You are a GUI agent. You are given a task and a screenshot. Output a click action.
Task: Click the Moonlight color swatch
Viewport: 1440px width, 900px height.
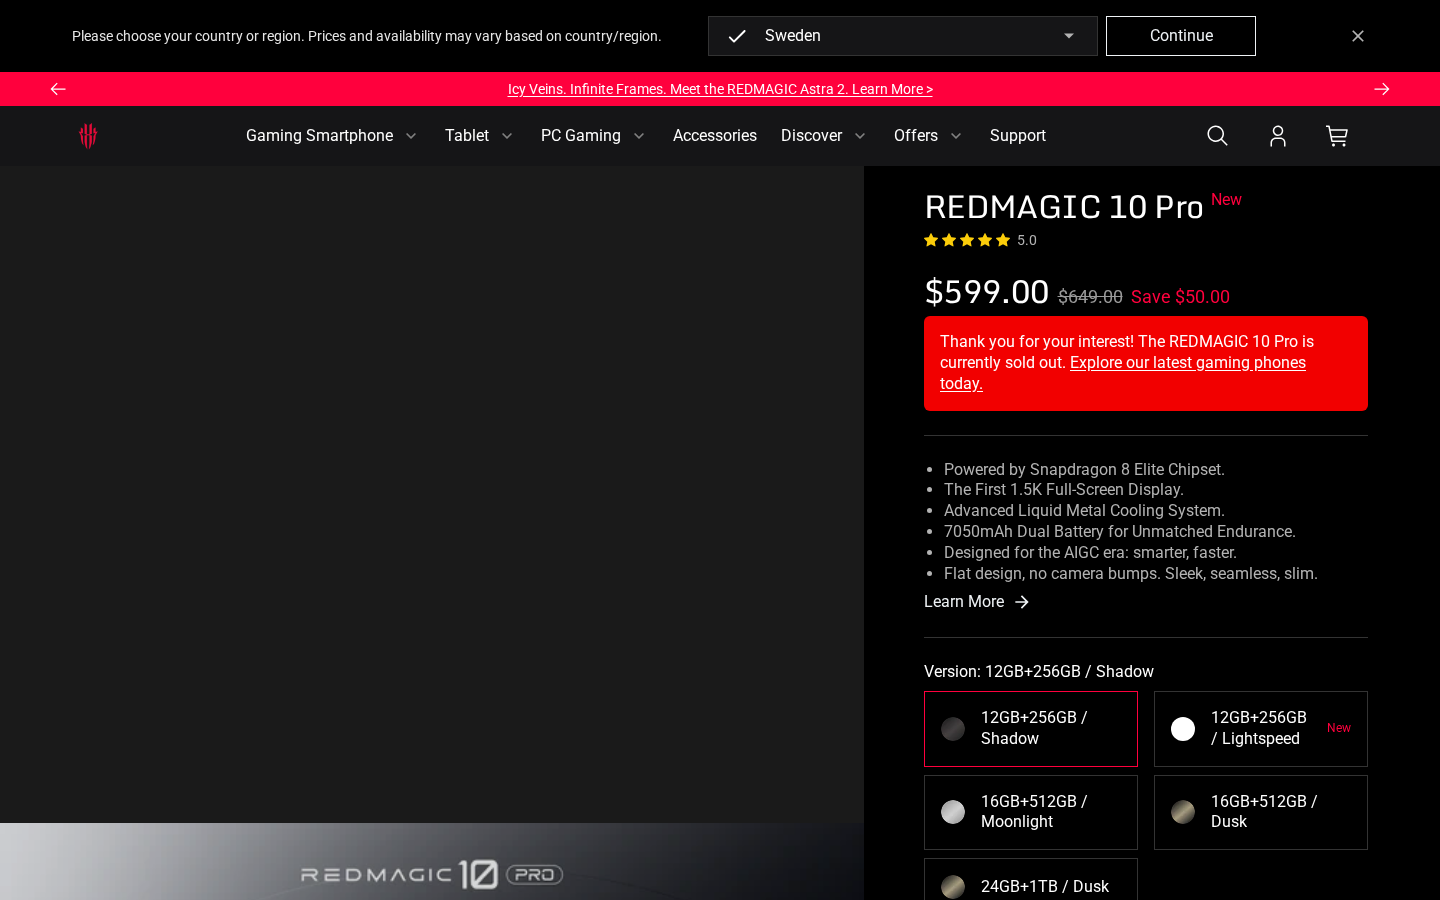953,812
